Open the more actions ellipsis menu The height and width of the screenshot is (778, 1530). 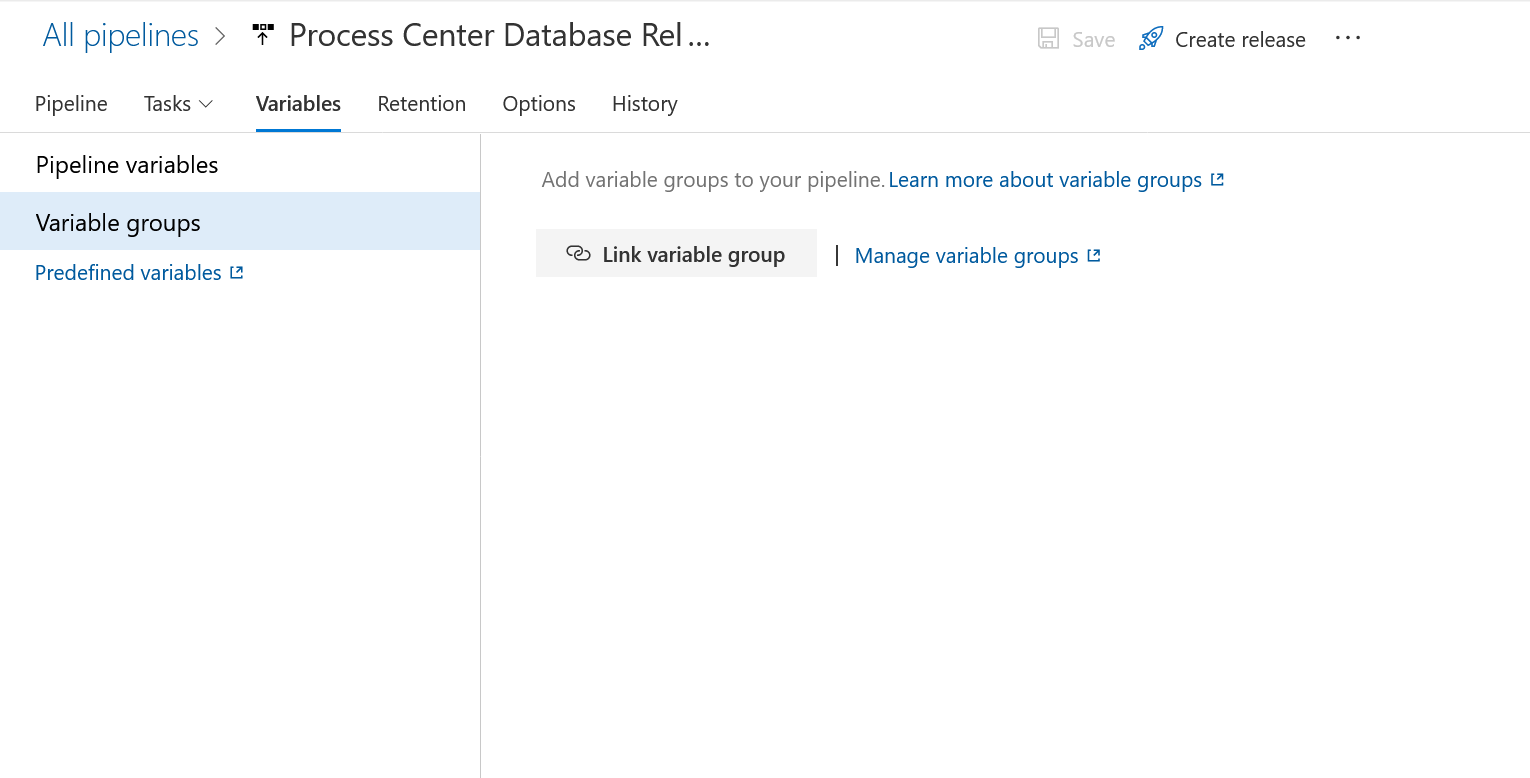pyautogui.click(x=1348, y=38)
